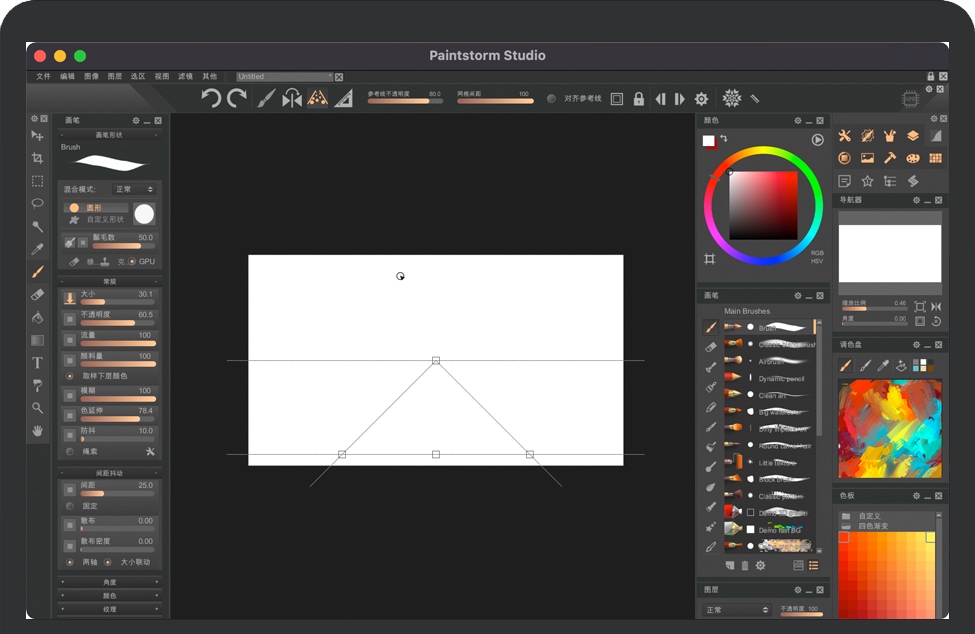Screen dimensions: 975x634
Task: Select the Text tool
Action: [37, 363]
